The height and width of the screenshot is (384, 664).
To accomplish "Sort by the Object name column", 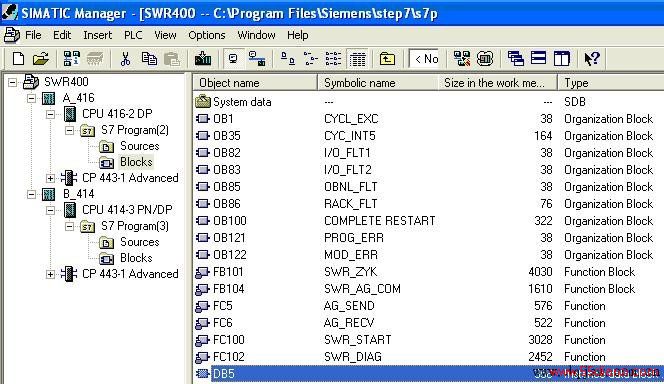I will [255, 83].
